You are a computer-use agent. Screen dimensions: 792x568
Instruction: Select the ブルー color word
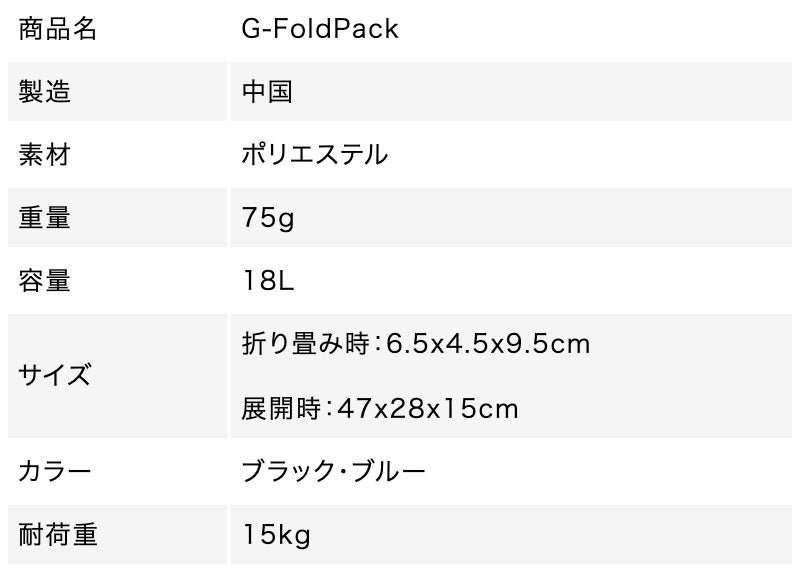pyautogui.click(x=386, y=471)
